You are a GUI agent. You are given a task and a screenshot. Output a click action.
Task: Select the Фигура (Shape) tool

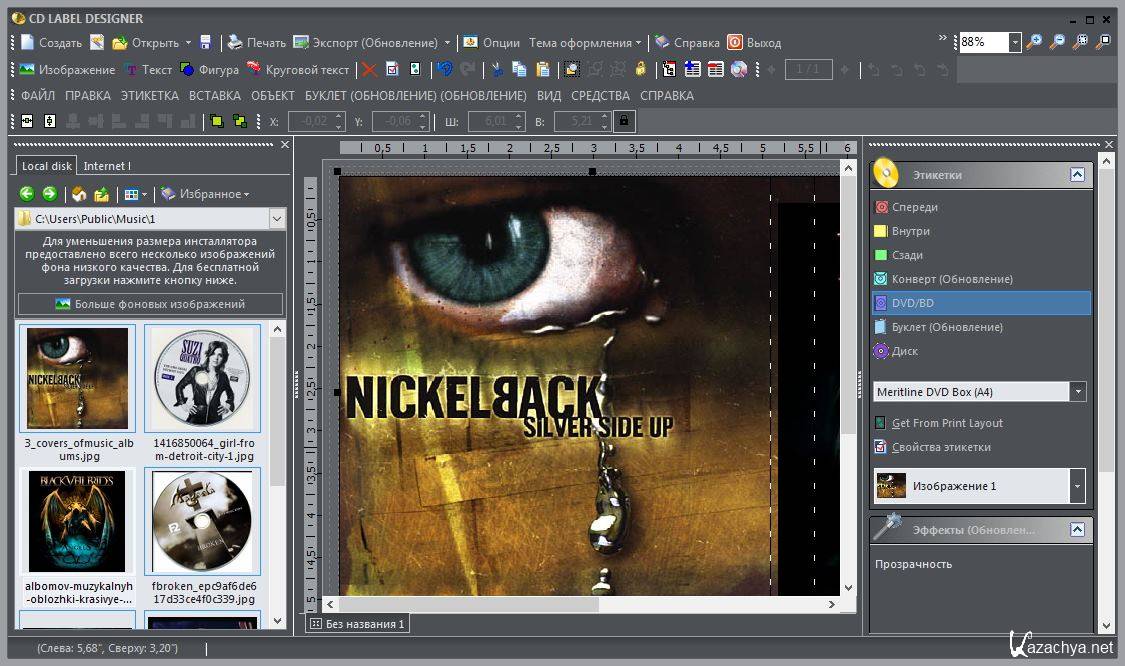(209, 70)
